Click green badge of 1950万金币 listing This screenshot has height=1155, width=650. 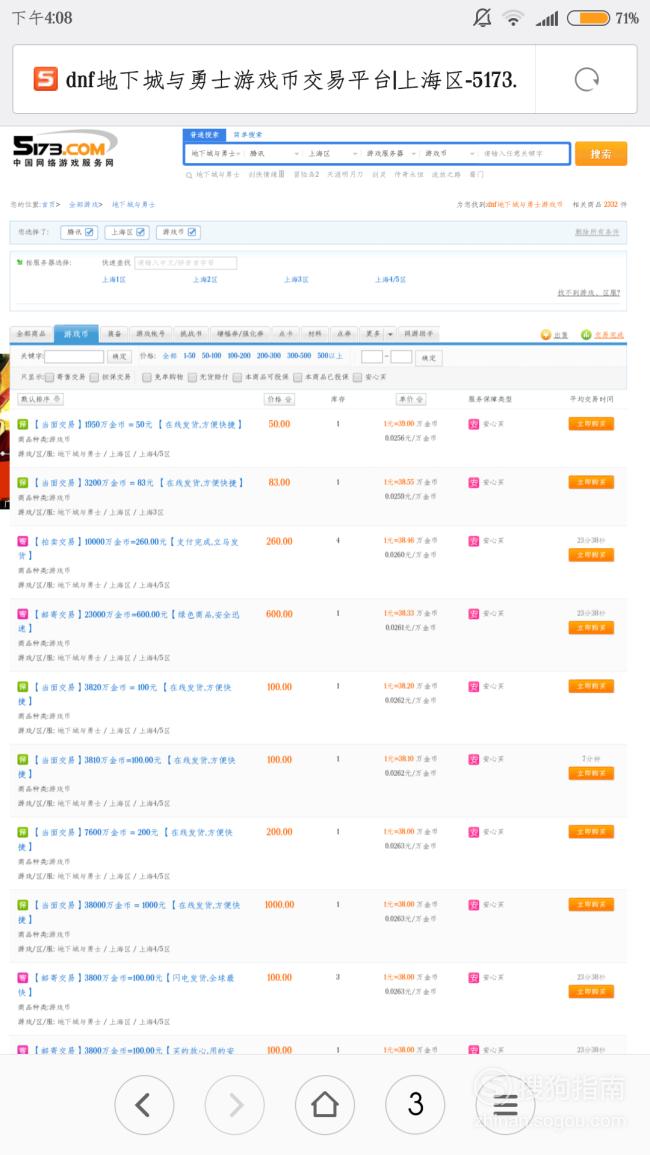point(23,424)
